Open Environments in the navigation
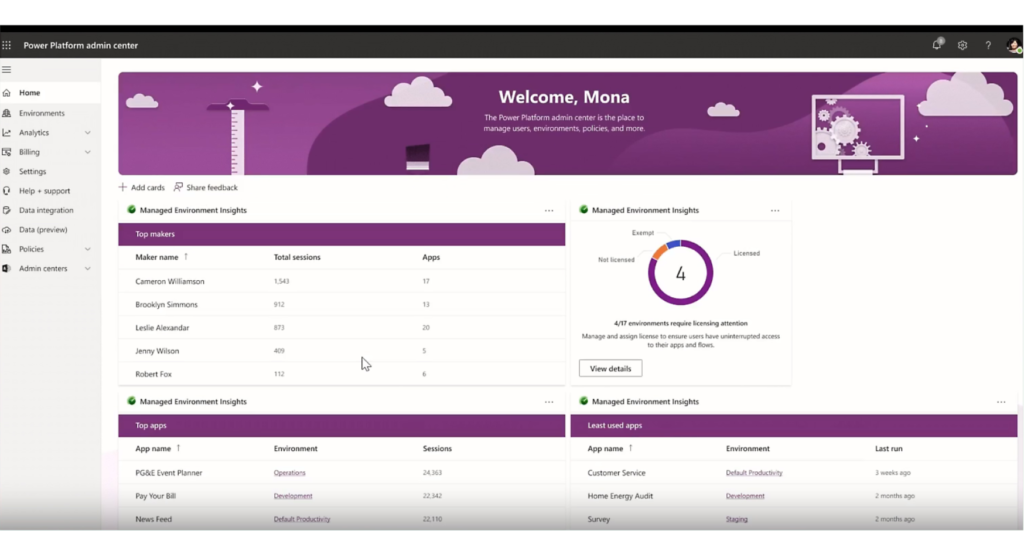The image size is (1024, 554). [50, 113]
